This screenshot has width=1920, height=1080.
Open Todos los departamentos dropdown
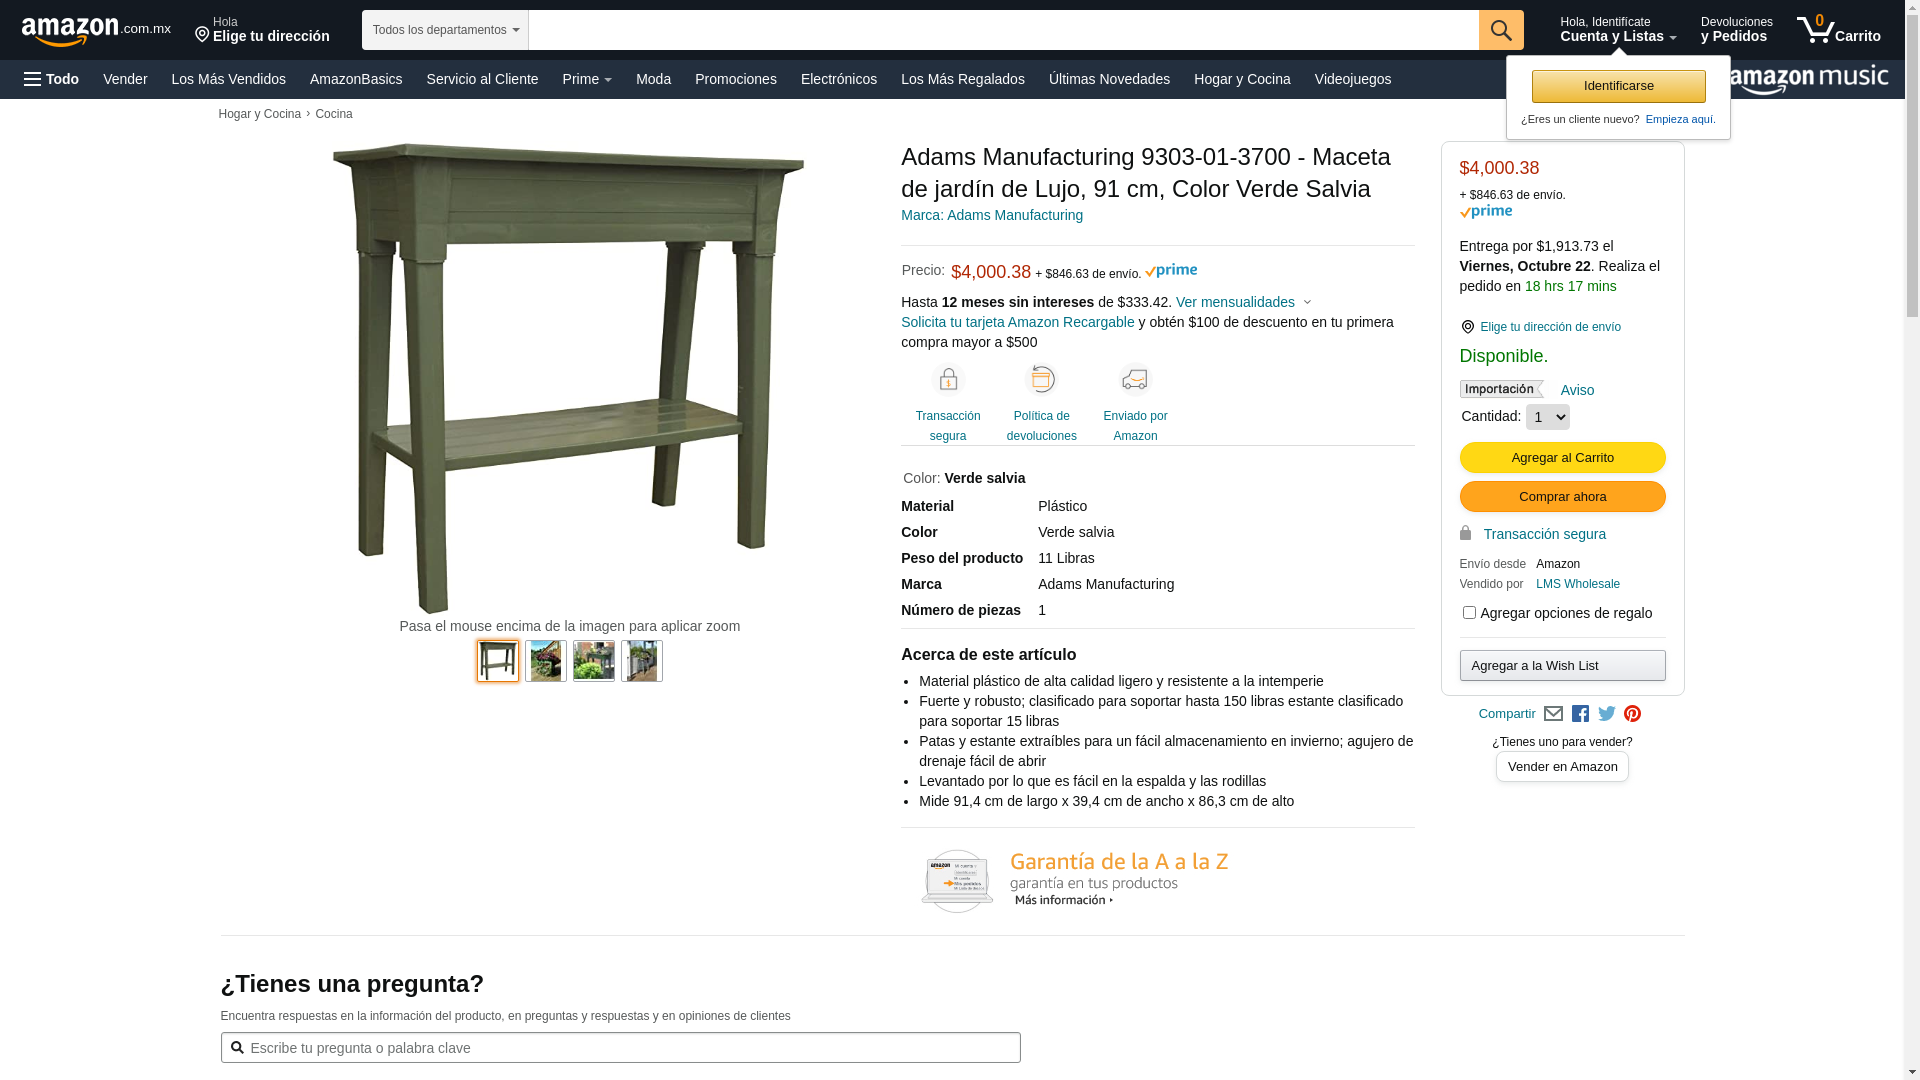[445, 30]
